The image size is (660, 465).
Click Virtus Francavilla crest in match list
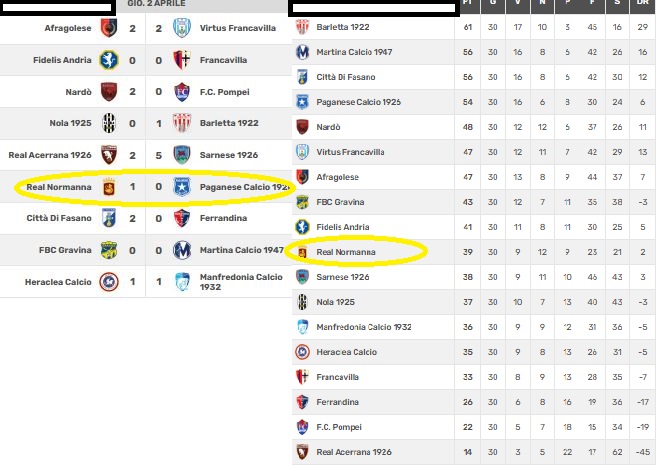coord(181,28)
